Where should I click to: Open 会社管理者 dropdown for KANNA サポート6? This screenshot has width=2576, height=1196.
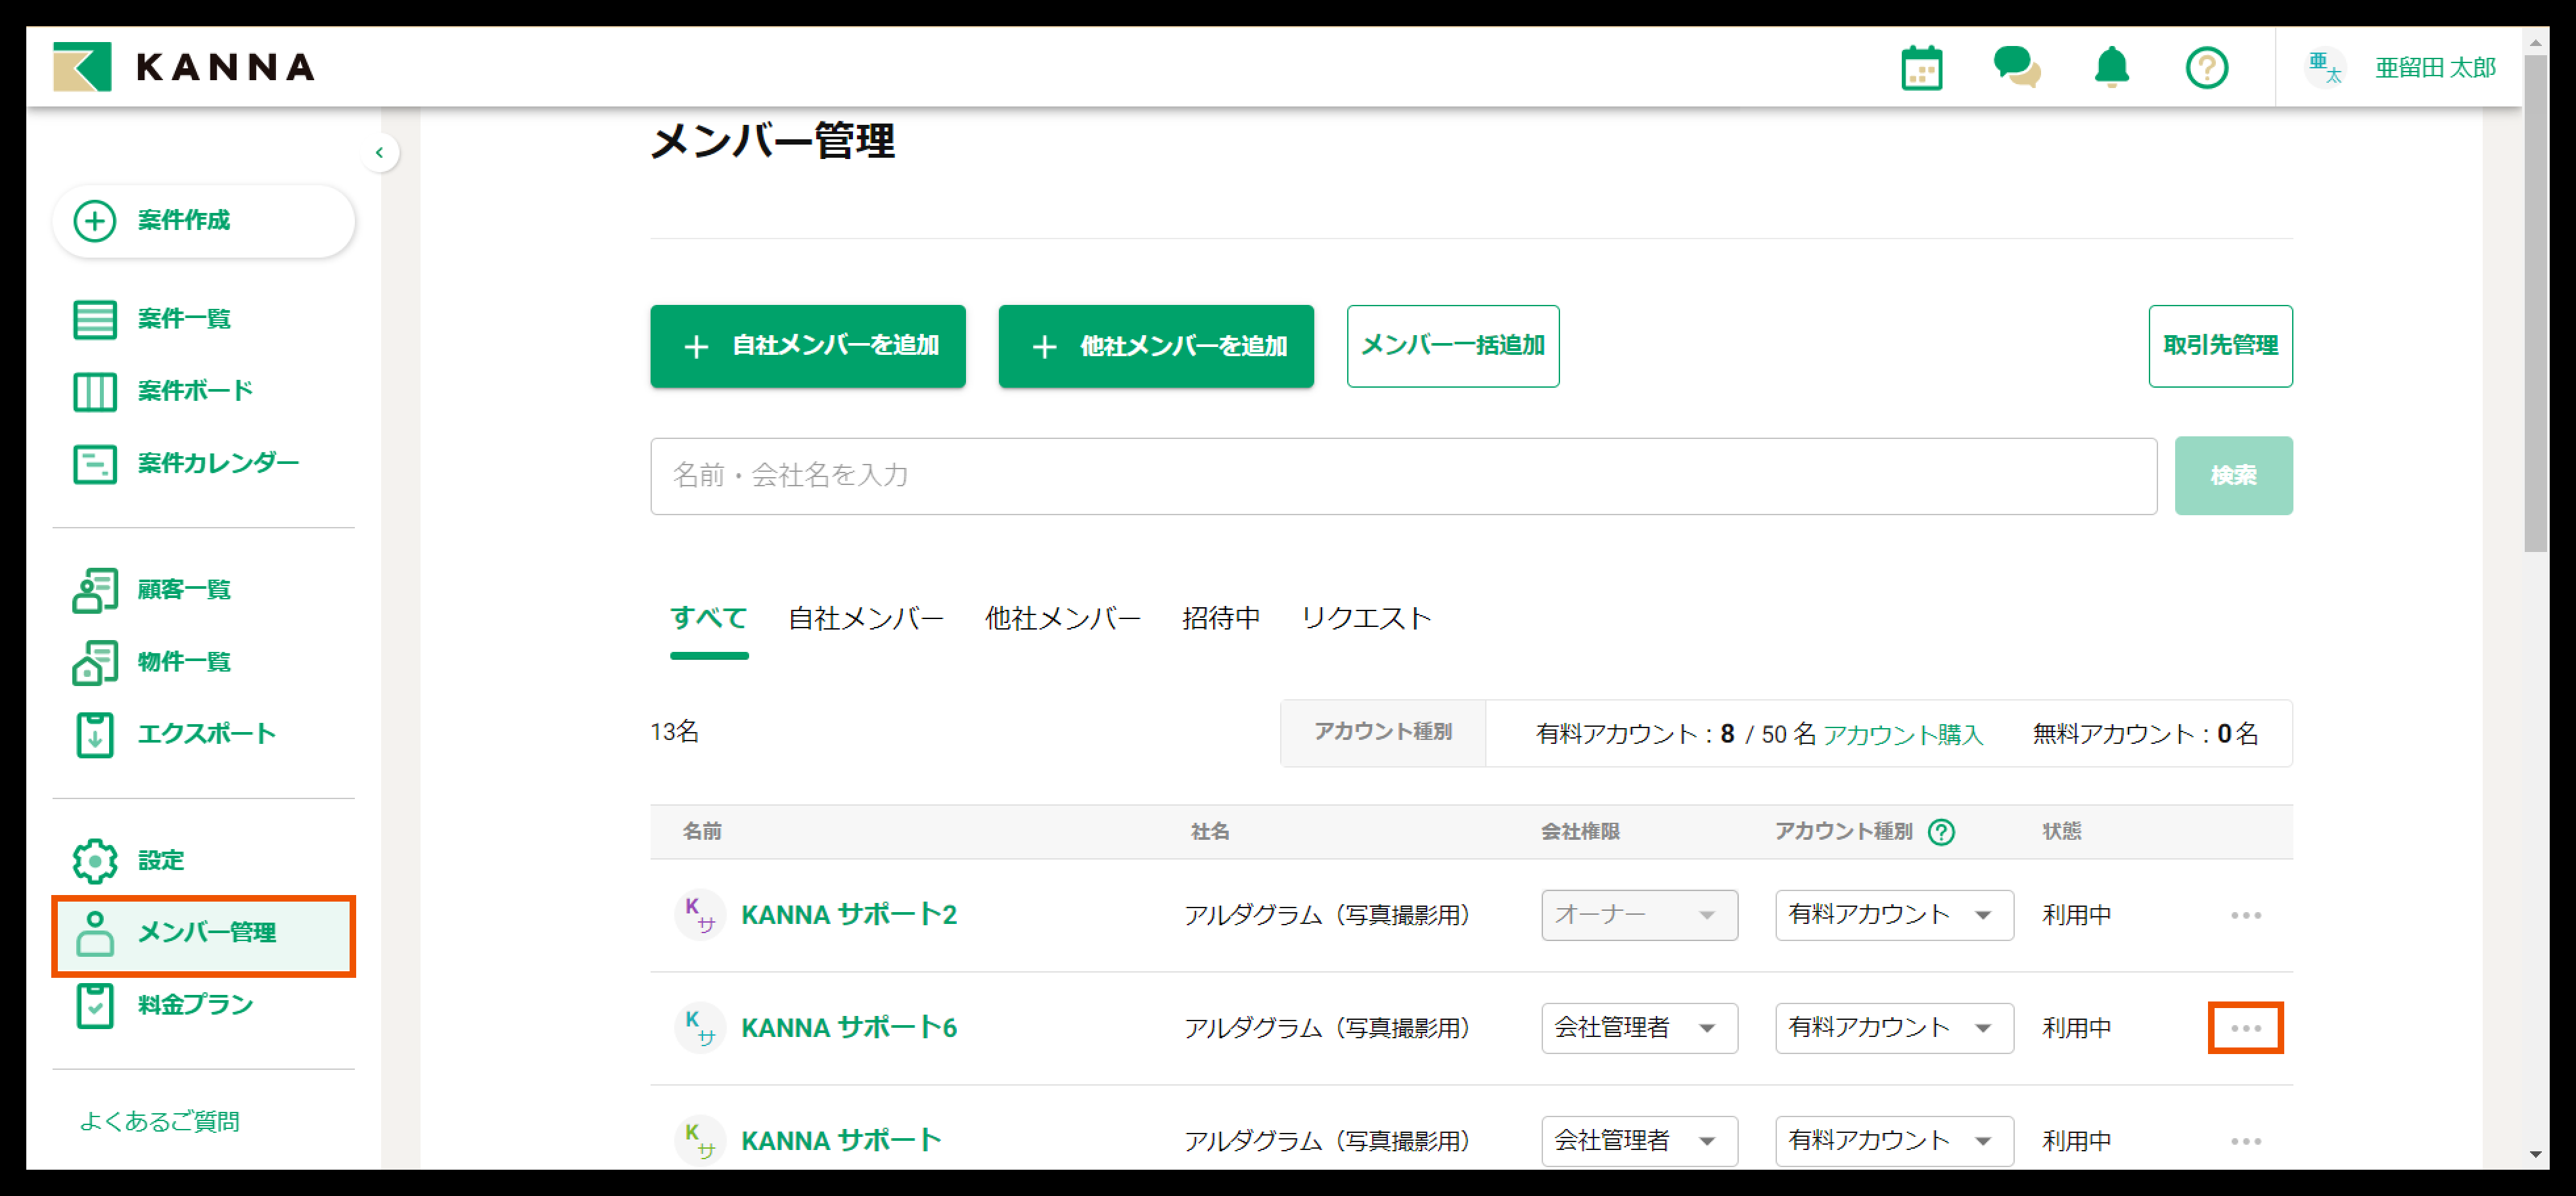click(1638, 1028)
